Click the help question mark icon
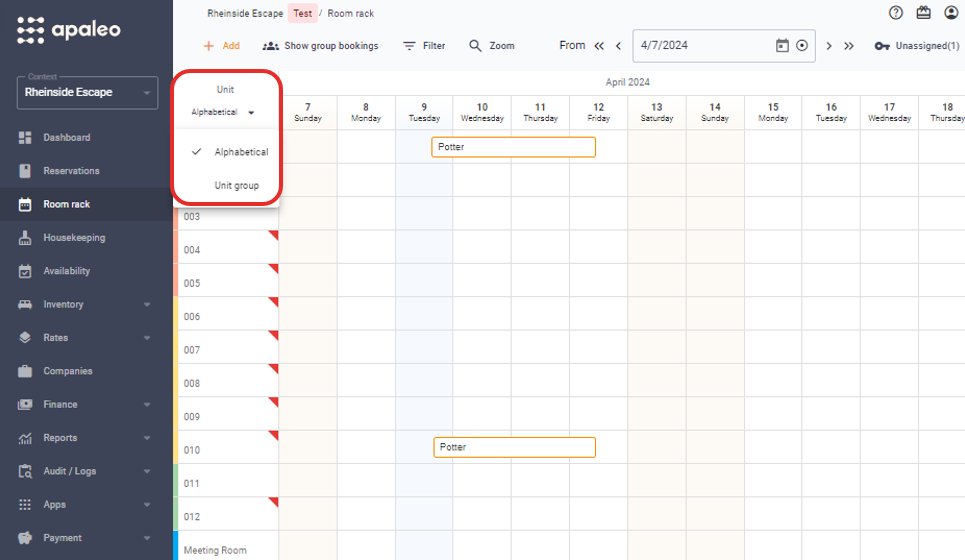The width and height of the screenshot is (965, 560). click(x=896, y=13)
